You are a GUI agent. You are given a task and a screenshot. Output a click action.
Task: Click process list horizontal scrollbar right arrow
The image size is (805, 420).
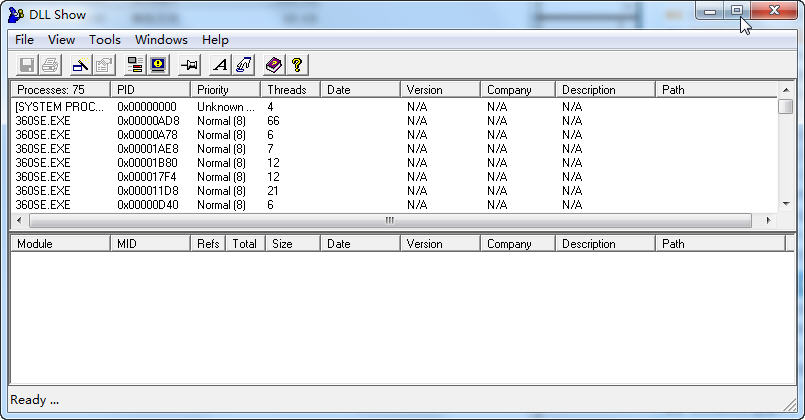coord(768,220)
